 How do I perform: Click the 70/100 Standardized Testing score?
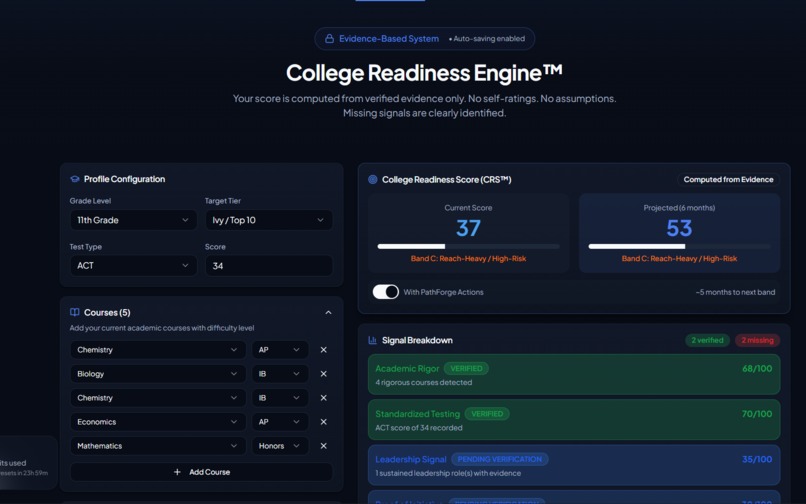(757, 414)
